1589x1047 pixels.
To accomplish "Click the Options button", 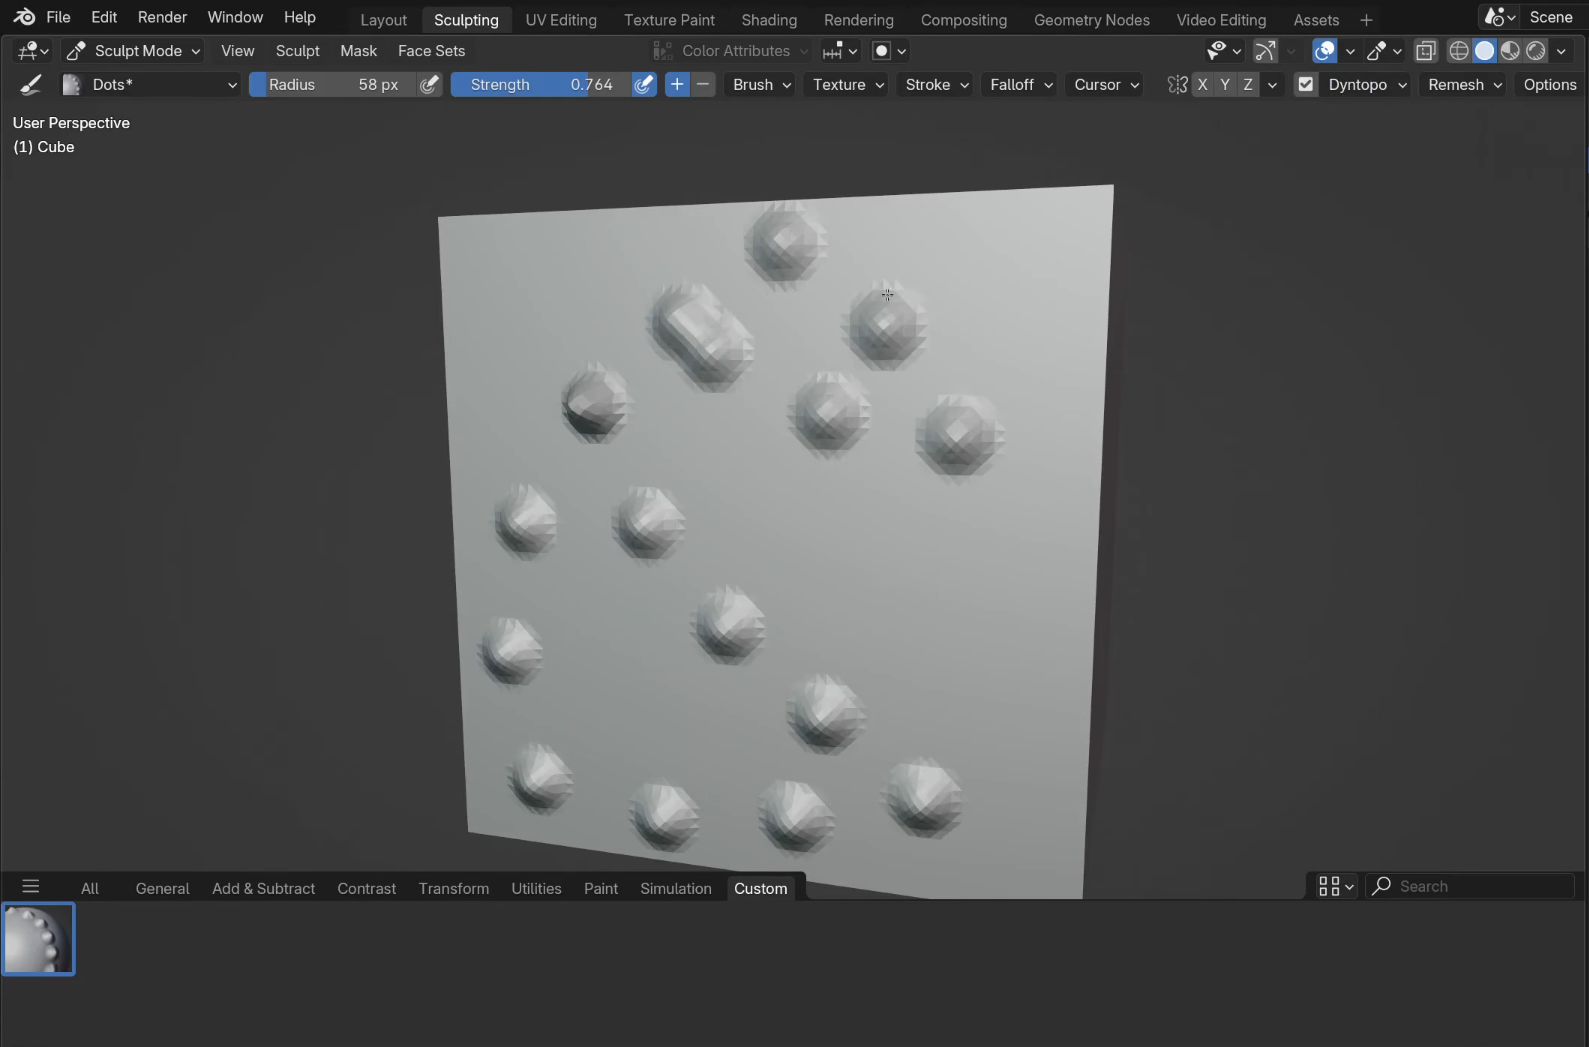I will click(x=1550, y=85).
